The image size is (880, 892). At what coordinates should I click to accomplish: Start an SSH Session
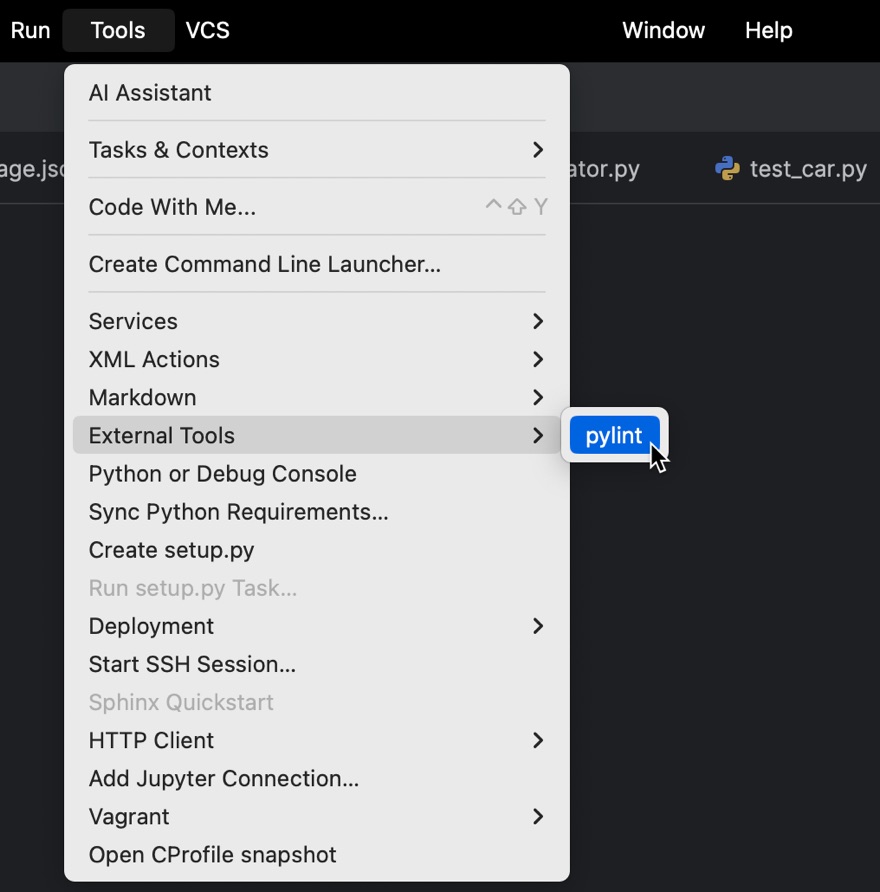(x=192, y=664)
